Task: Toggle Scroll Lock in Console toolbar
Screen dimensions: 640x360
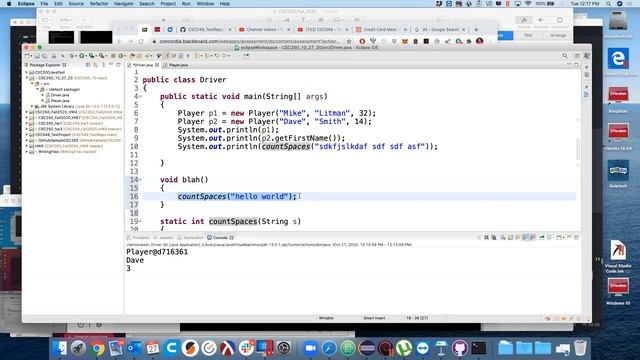Action: click(x=510, y=237)
